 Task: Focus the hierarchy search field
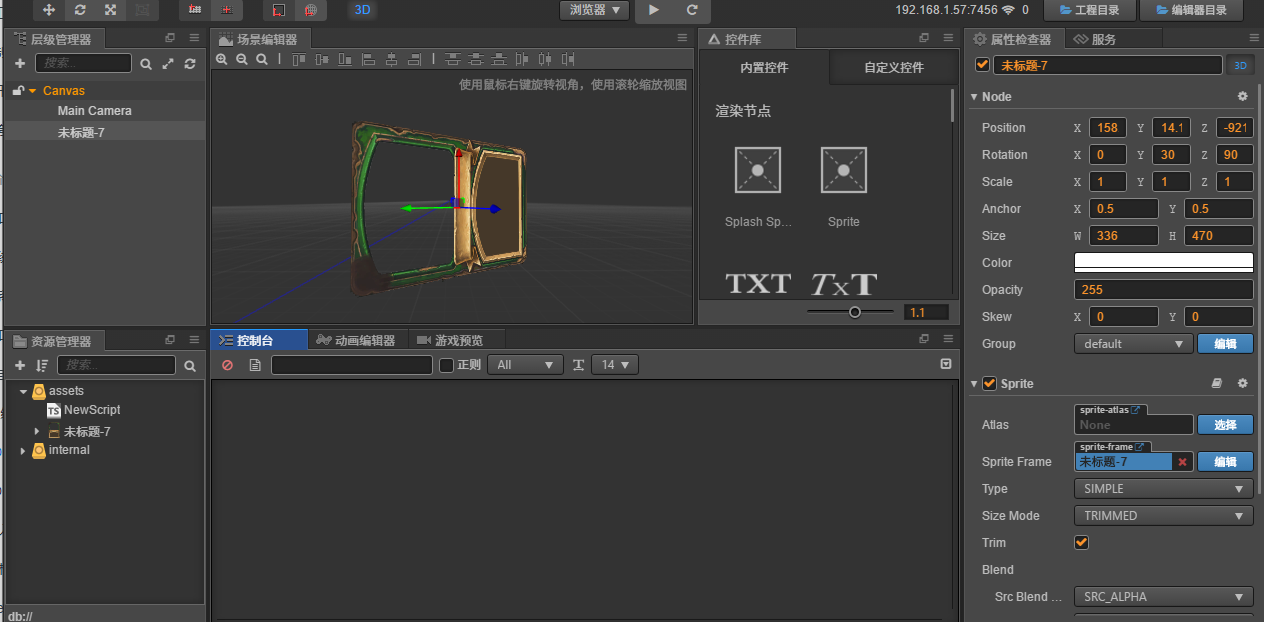tap(83, 63)
